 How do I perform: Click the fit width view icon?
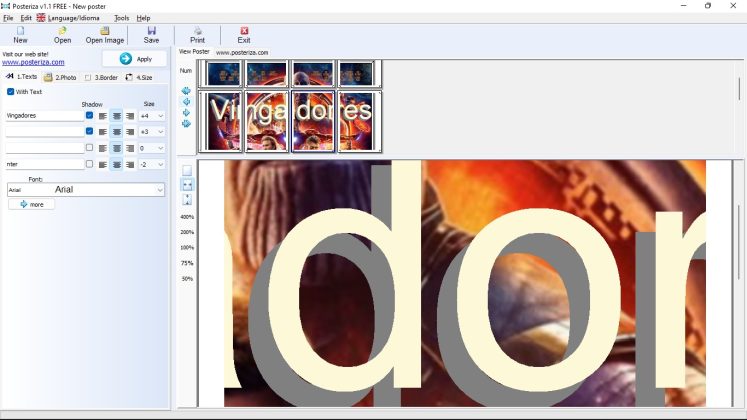point(187,185)
